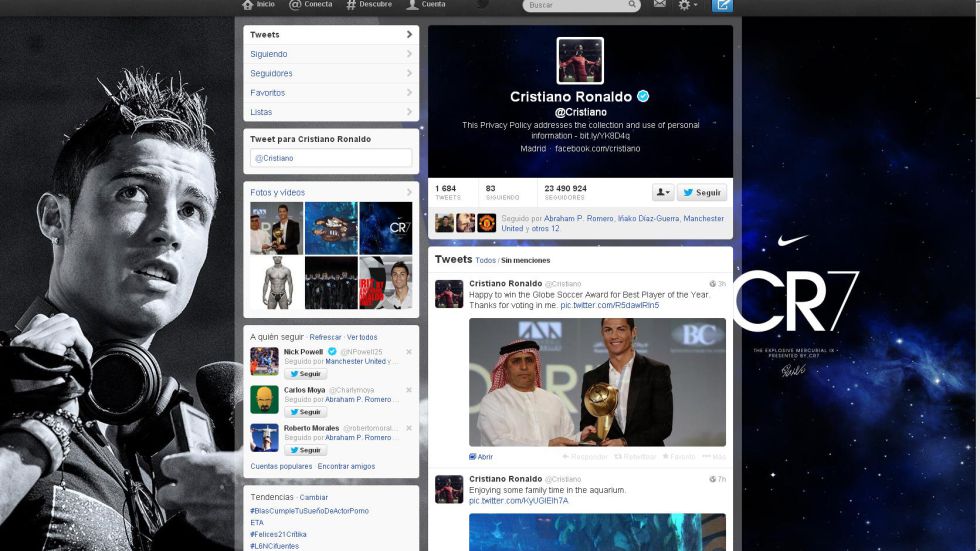Open the settings gear dropdown
This screenshot has height=551, width=980.
(688, 5)
